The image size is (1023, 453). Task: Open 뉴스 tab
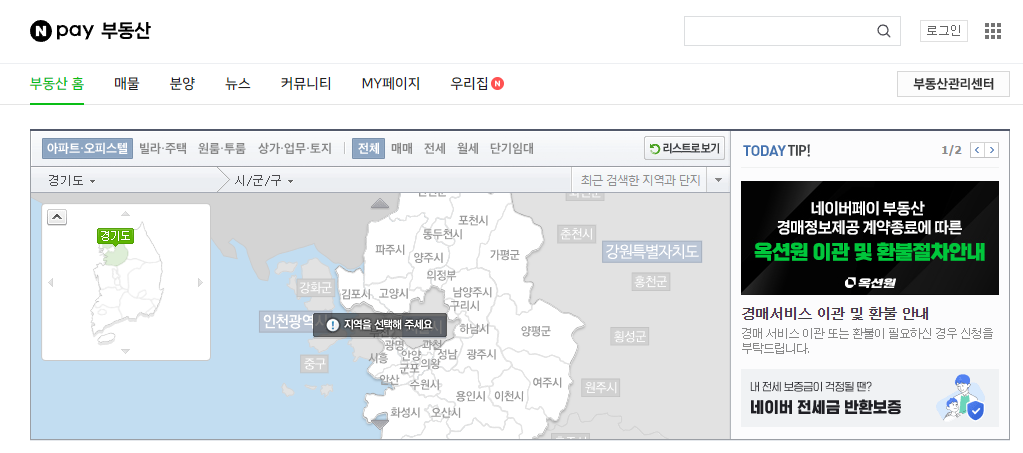pos(237,84)
